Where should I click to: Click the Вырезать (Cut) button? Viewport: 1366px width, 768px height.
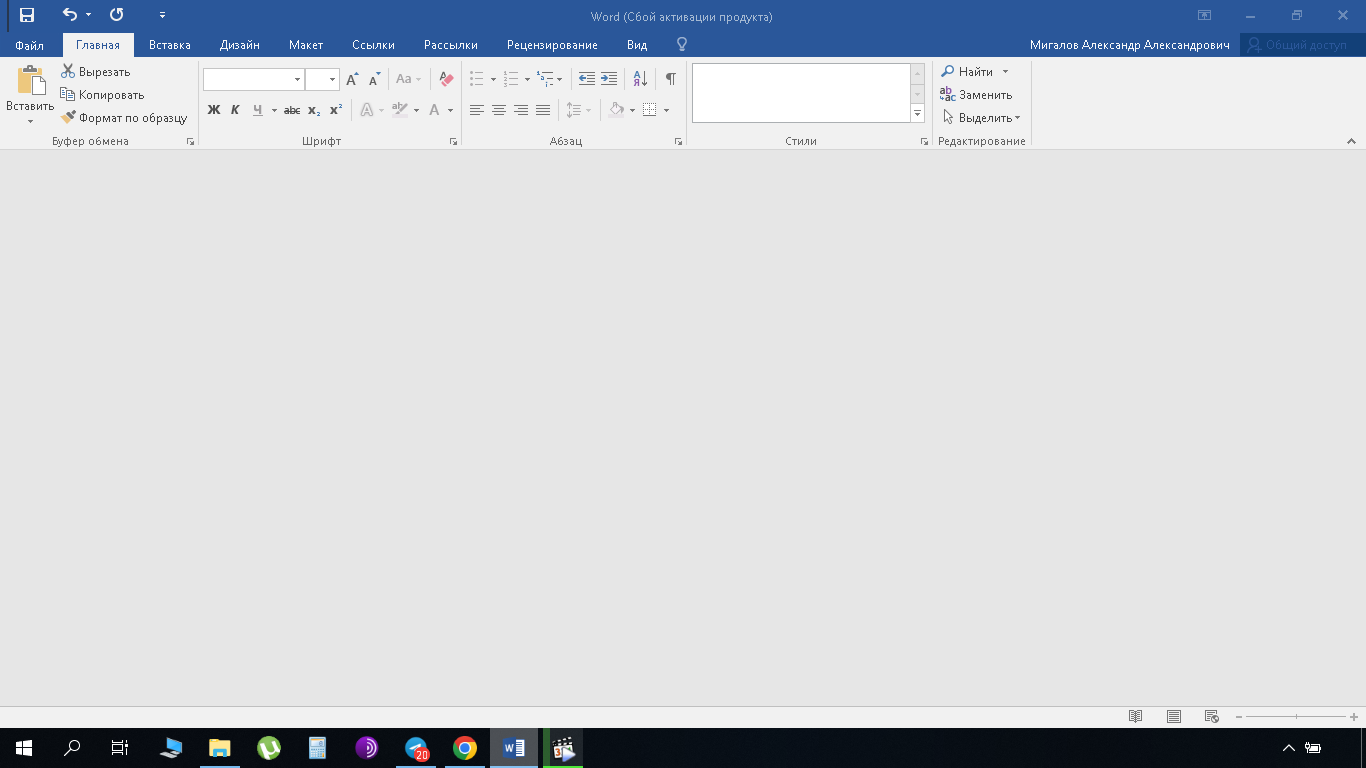click(96, 72)
